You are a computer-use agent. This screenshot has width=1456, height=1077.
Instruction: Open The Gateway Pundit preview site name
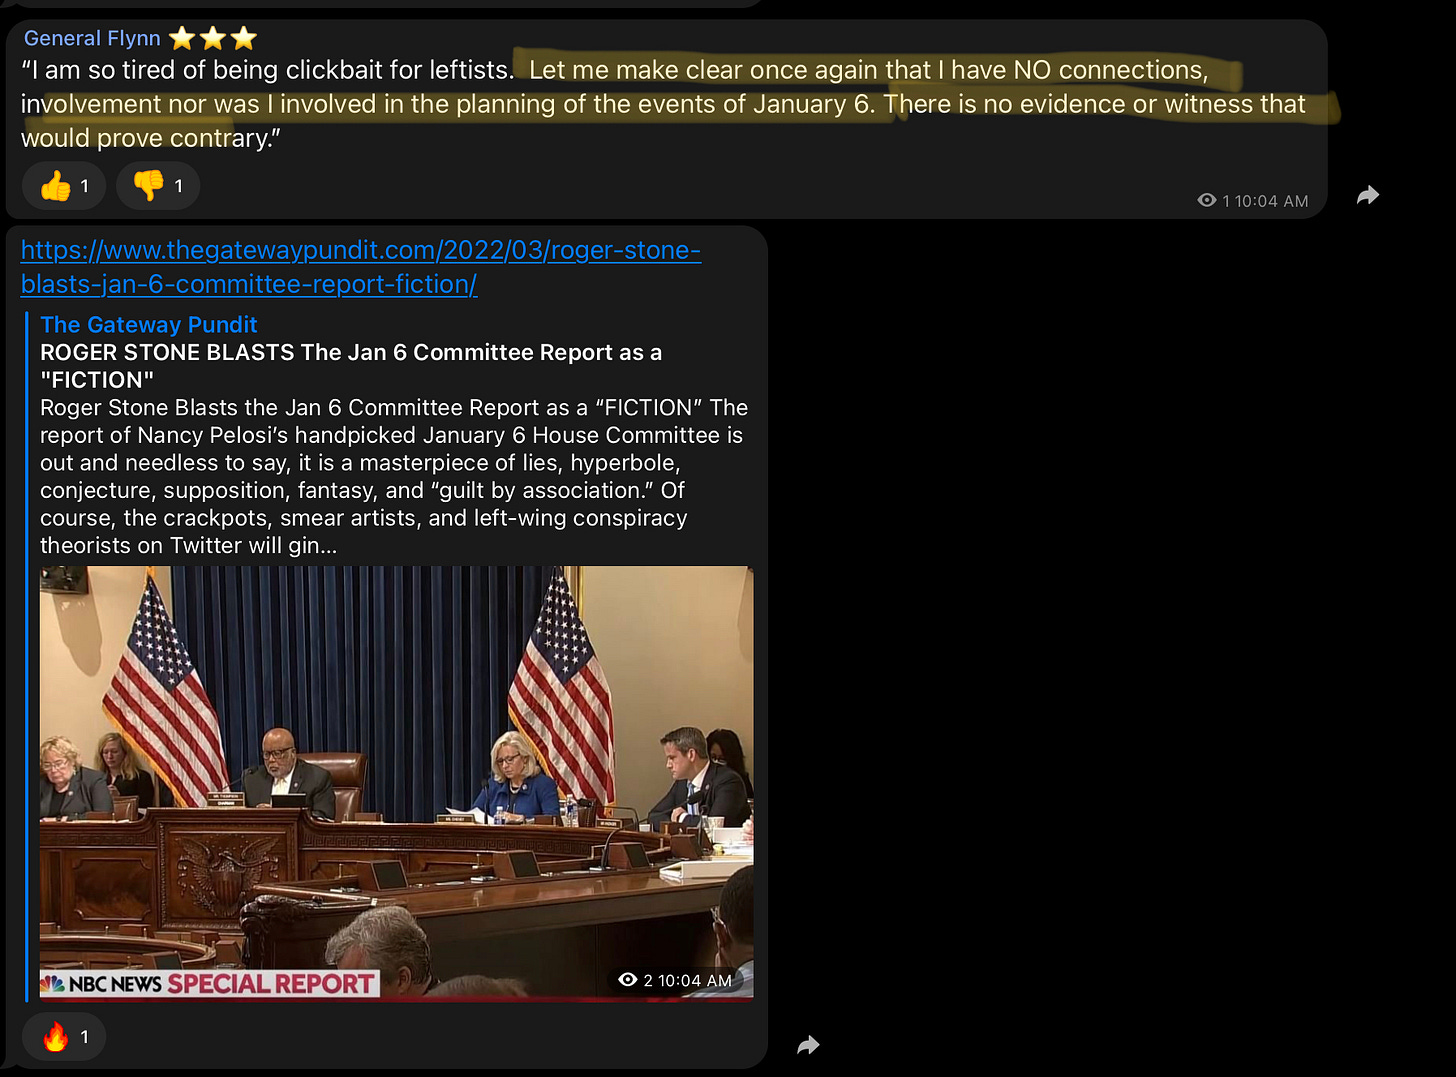point(149,325)
